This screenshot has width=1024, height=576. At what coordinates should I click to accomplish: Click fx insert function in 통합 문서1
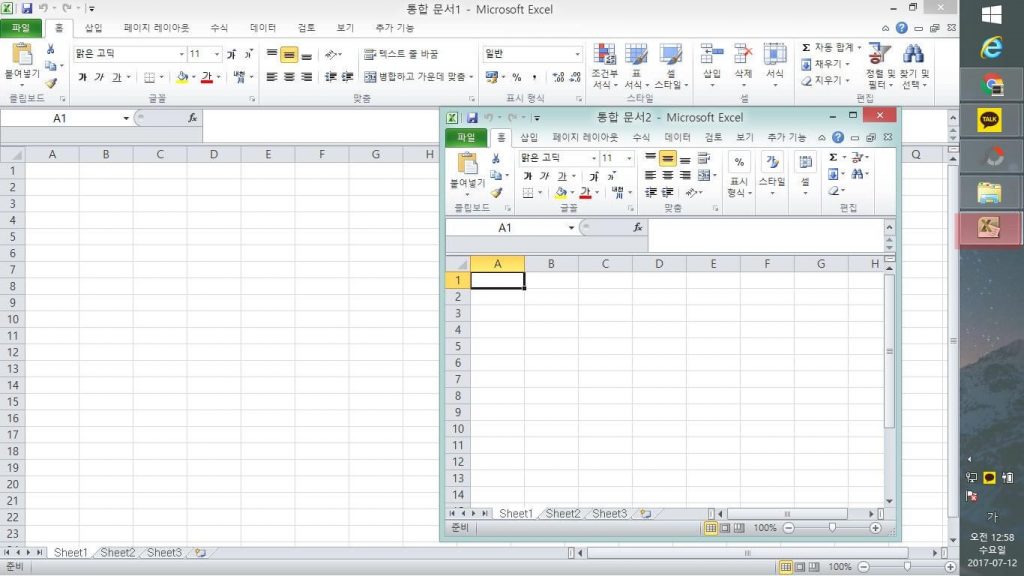[x=193, y=118]
